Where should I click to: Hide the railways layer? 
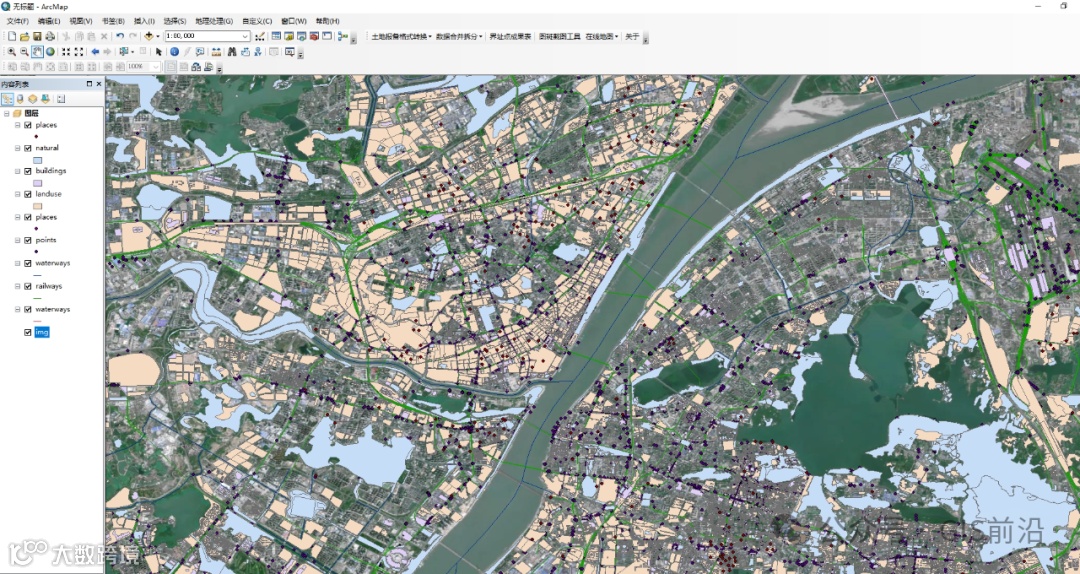28,286
